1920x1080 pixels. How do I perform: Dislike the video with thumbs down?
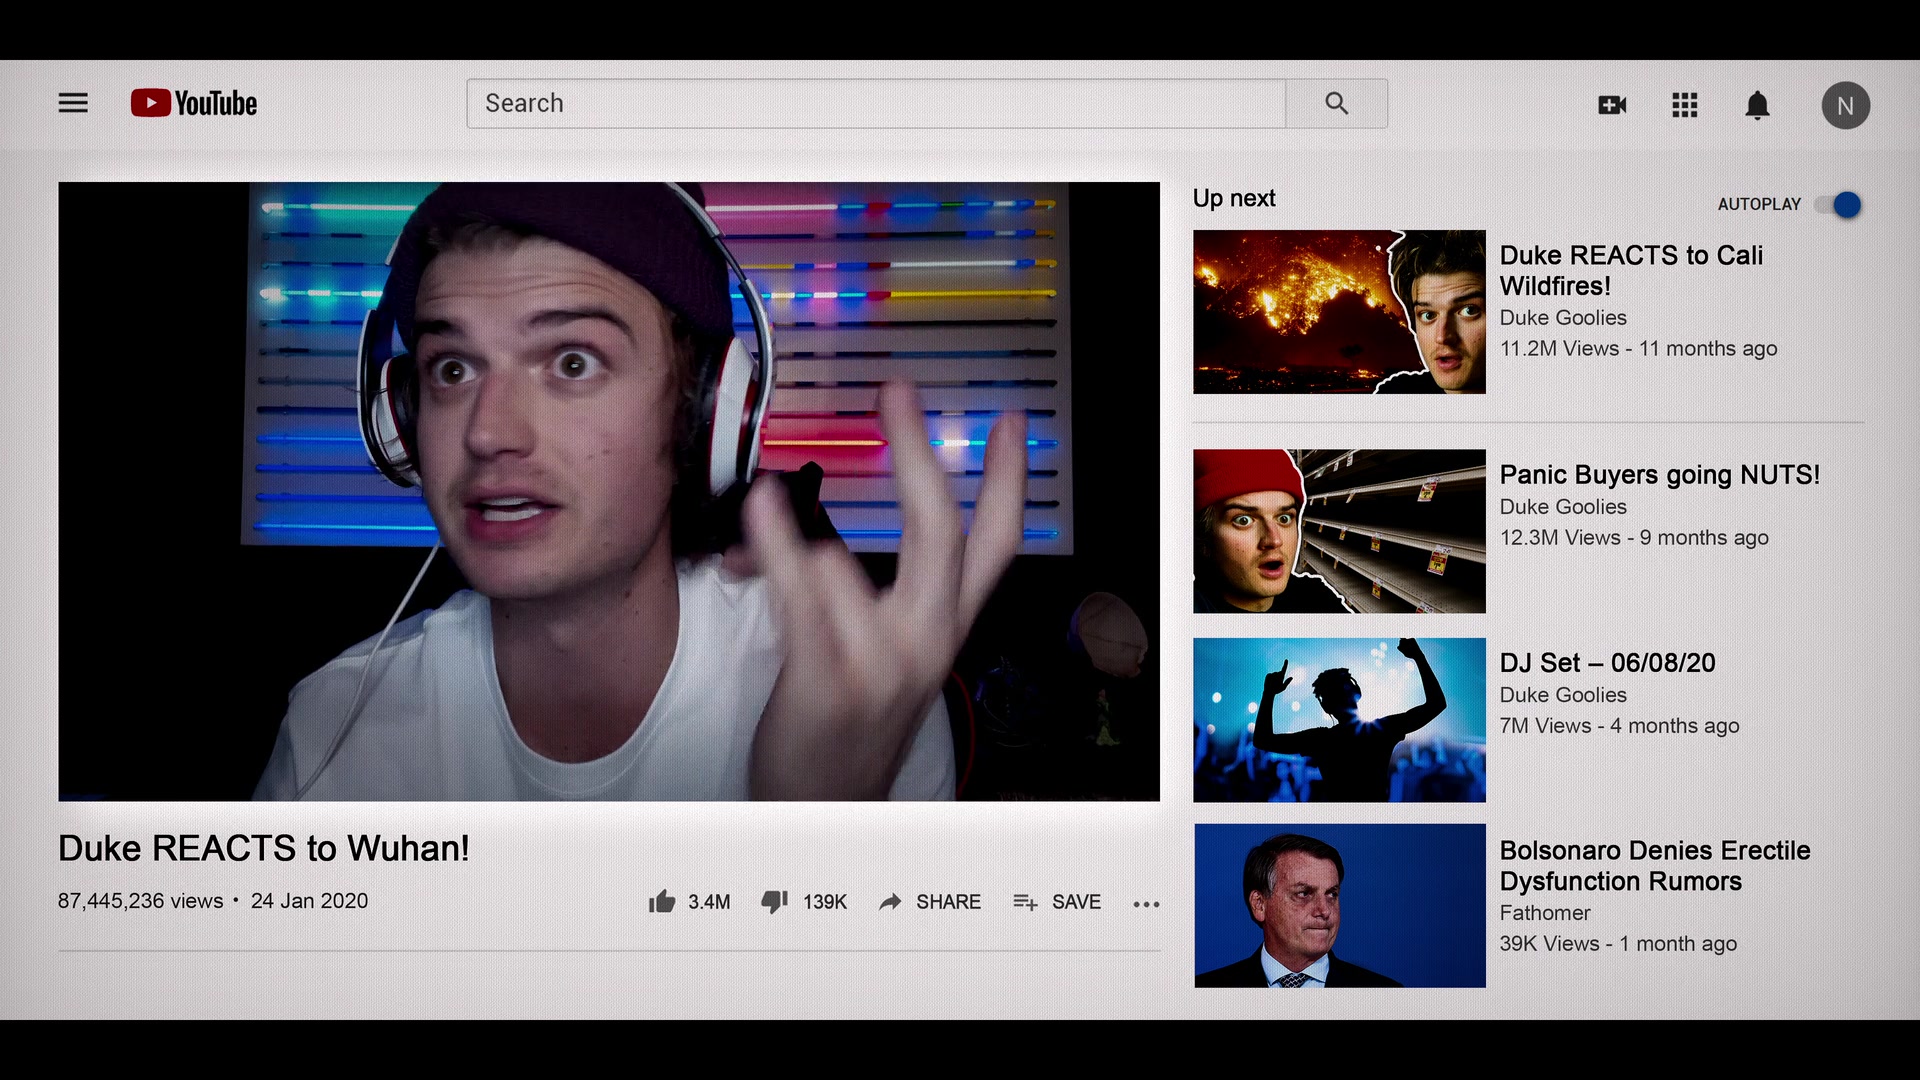(775, 901)
